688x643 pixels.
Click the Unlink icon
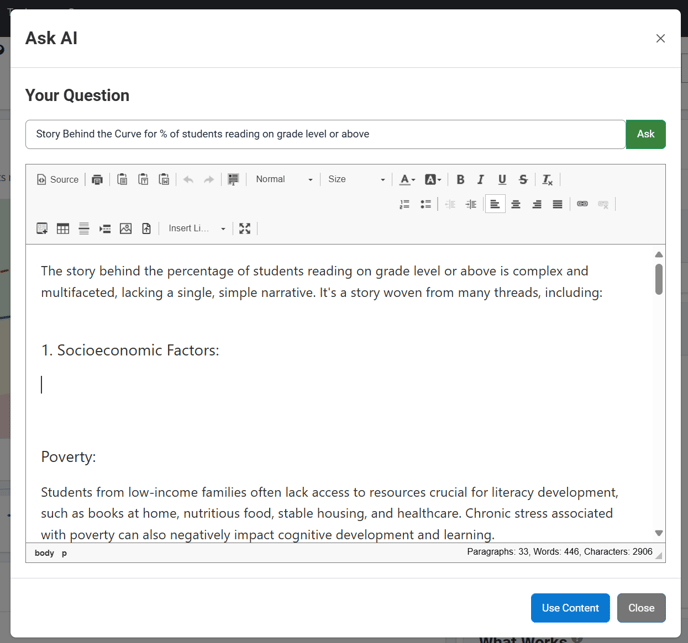click(x=603, y=204)
